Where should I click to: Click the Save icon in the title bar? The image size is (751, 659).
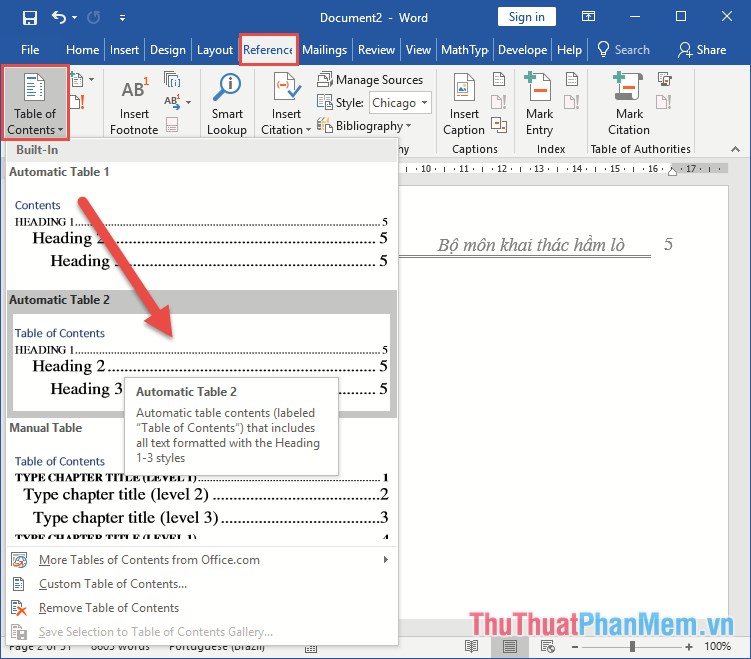click(30, 18)
